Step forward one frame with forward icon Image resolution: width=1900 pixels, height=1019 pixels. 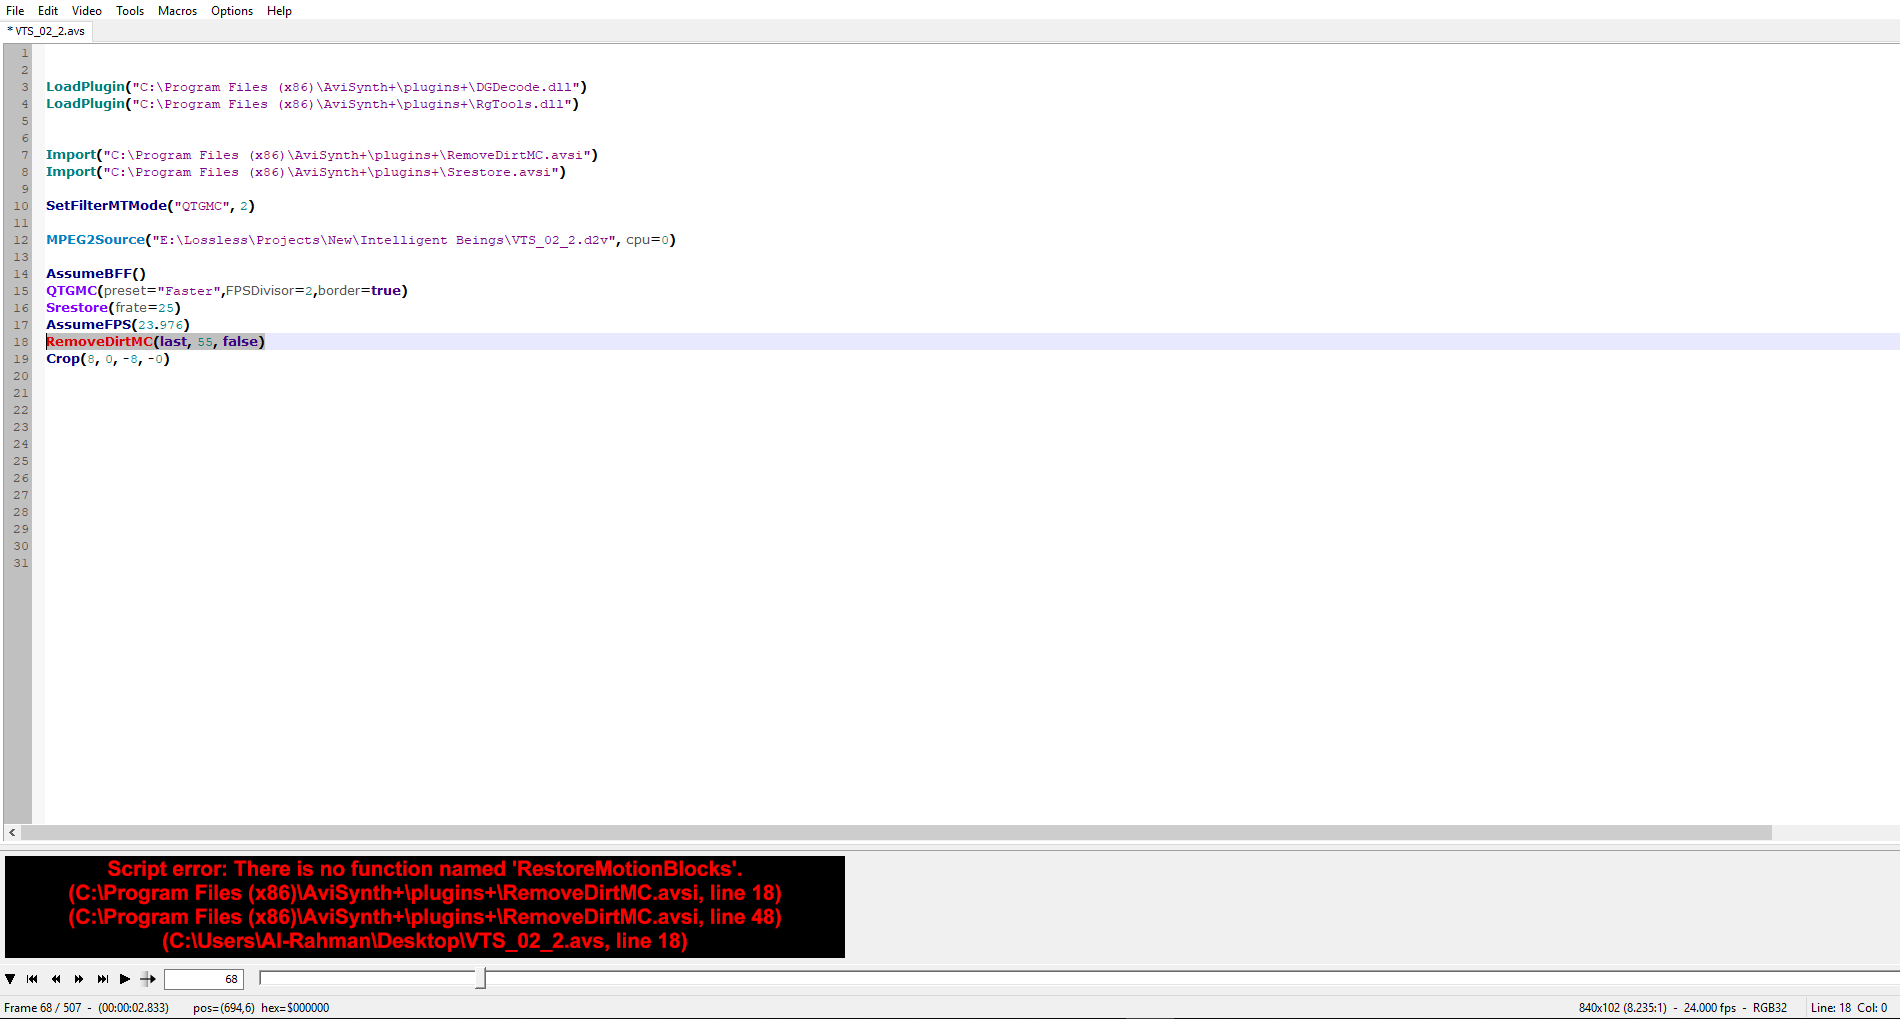pyautogui.click(x=79, y=979)
